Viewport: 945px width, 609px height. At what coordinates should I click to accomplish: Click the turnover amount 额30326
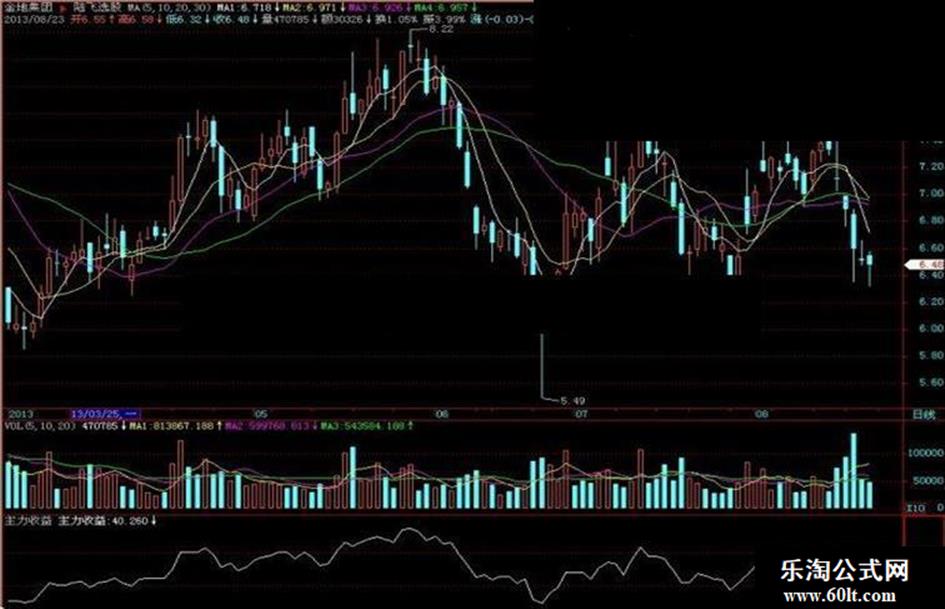click(x=342, y=19)
